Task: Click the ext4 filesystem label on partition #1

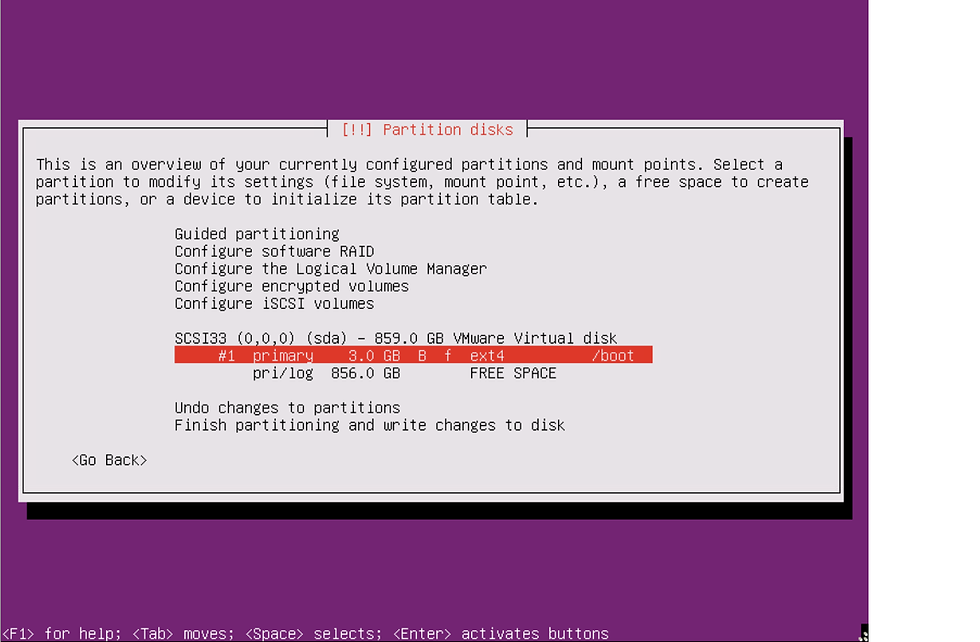Action: click(487, 356)
